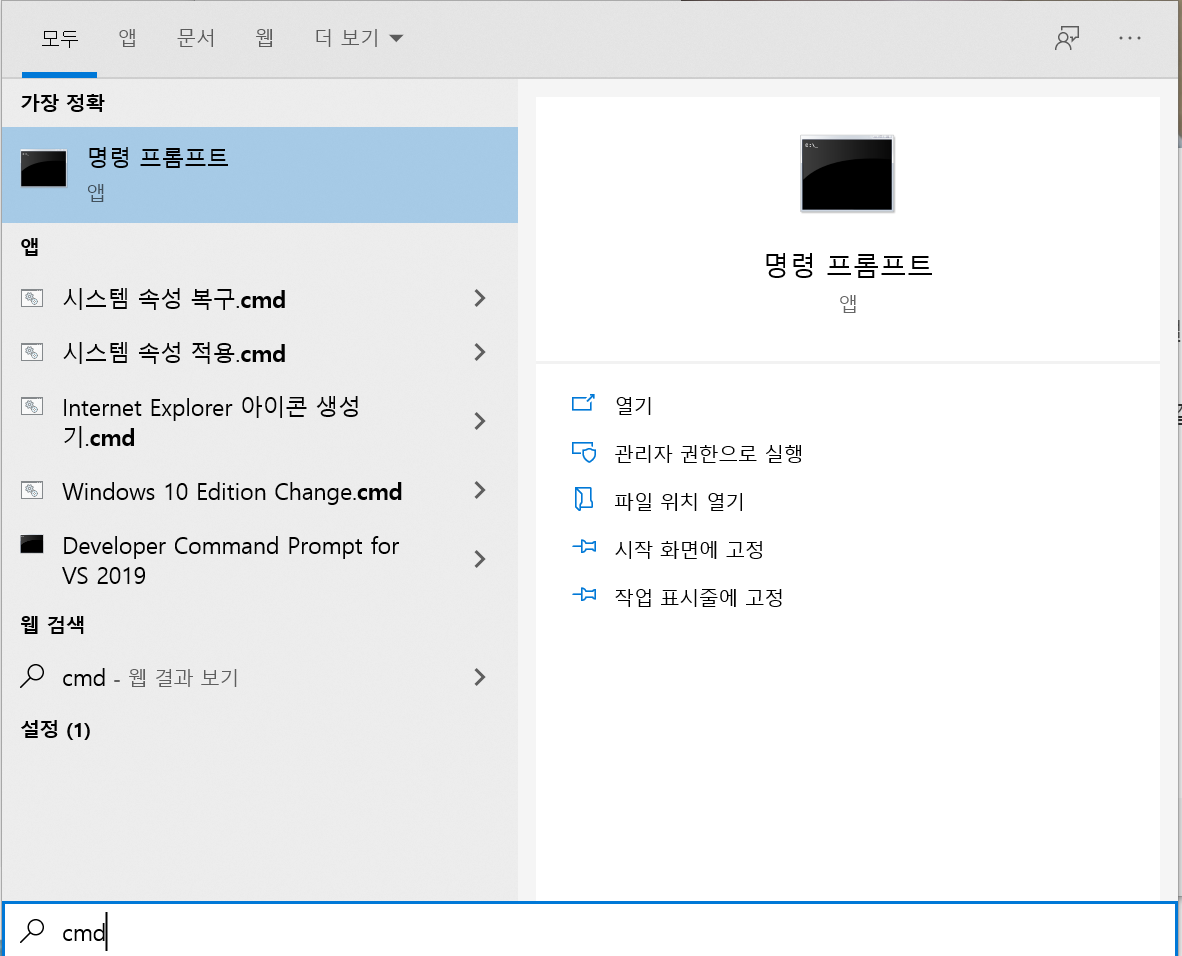
Task: Click the search box containing cmd
Action: pyautogui.click(x=590, y=931)
